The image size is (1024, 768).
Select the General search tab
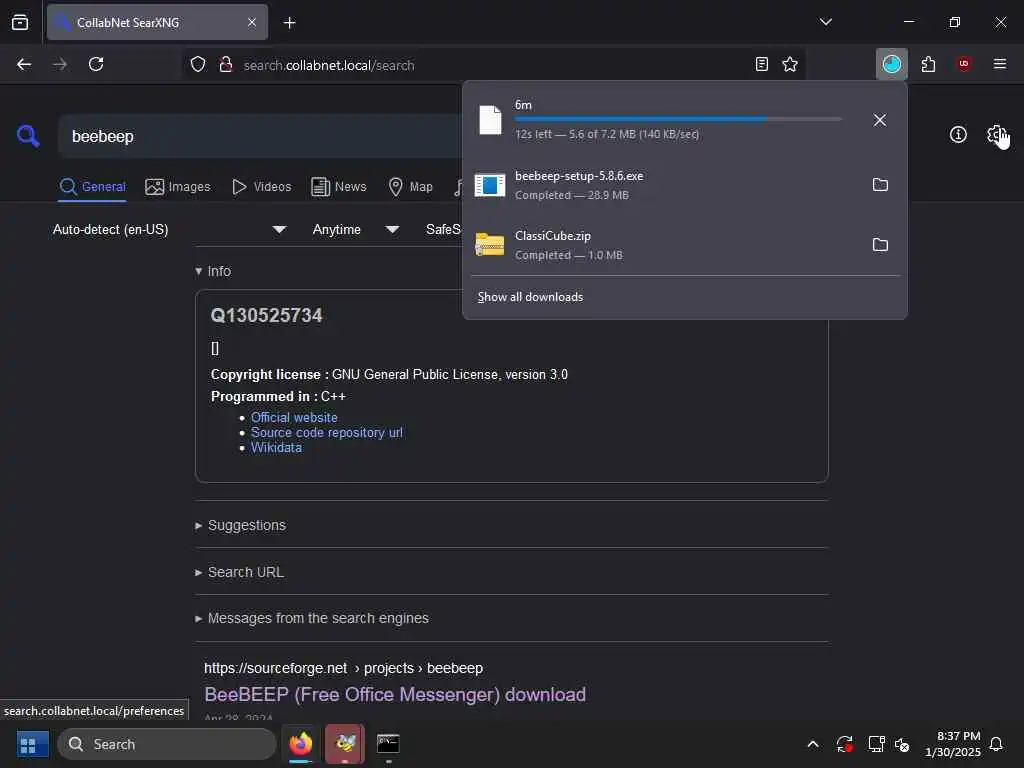pyautogui.click(x=92, y=187)
